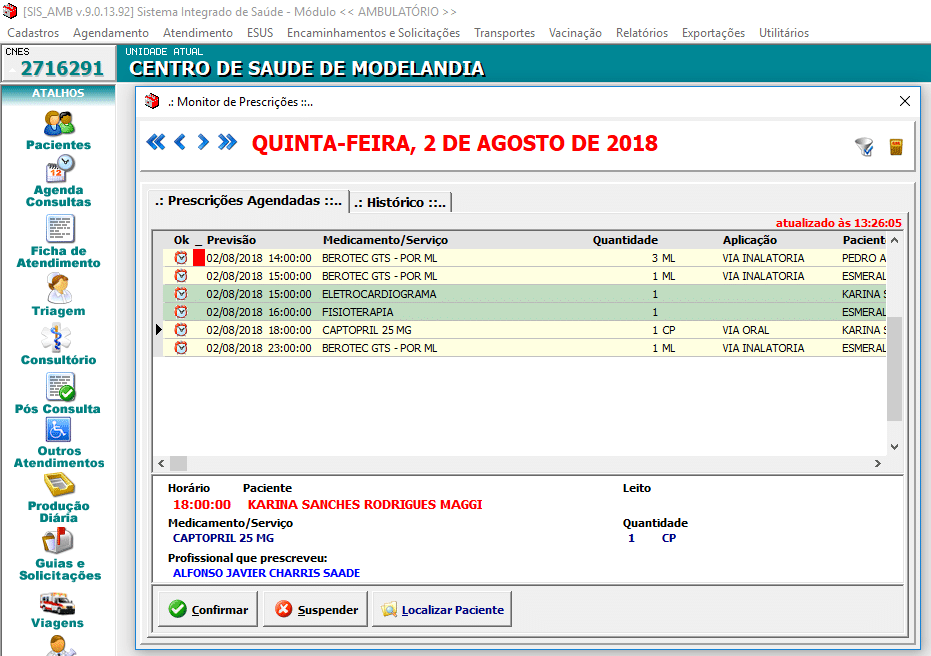Open Pós Consulta shortcut
This screenshot has width=931, height=656.
(x=58, y=388)
